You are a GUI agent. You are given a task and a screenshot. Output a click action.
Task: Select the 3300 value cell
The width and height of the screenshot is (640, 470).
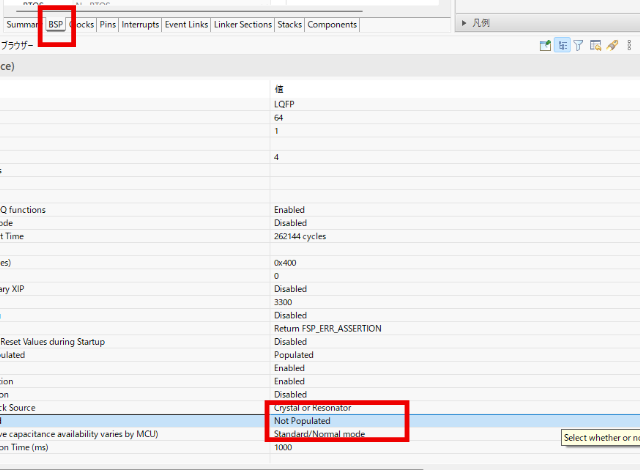pyautogui.click(x=283, y=302)
